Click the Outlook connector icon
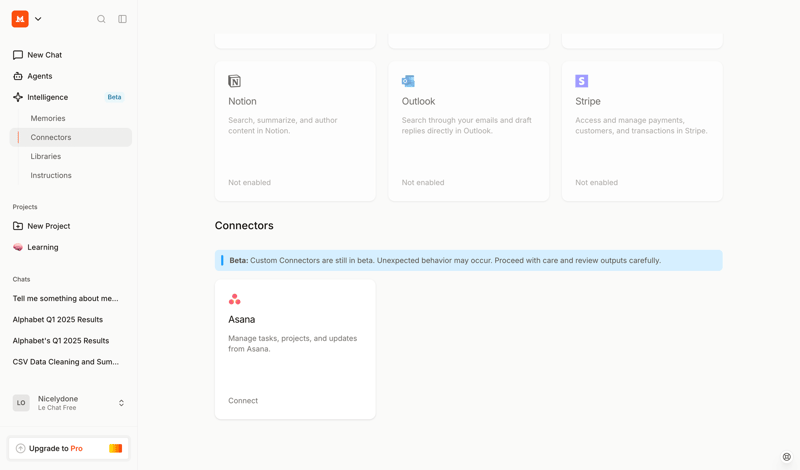800x470 pixels. pos(408,81)
